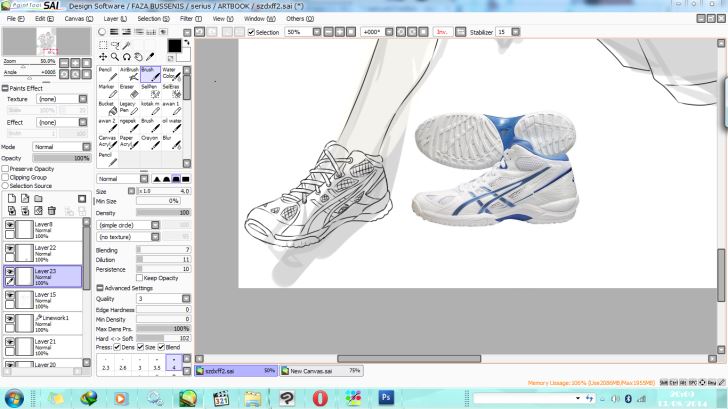
Task: Hide Layer22 using its eye icon
Action: tap(10, 248)
